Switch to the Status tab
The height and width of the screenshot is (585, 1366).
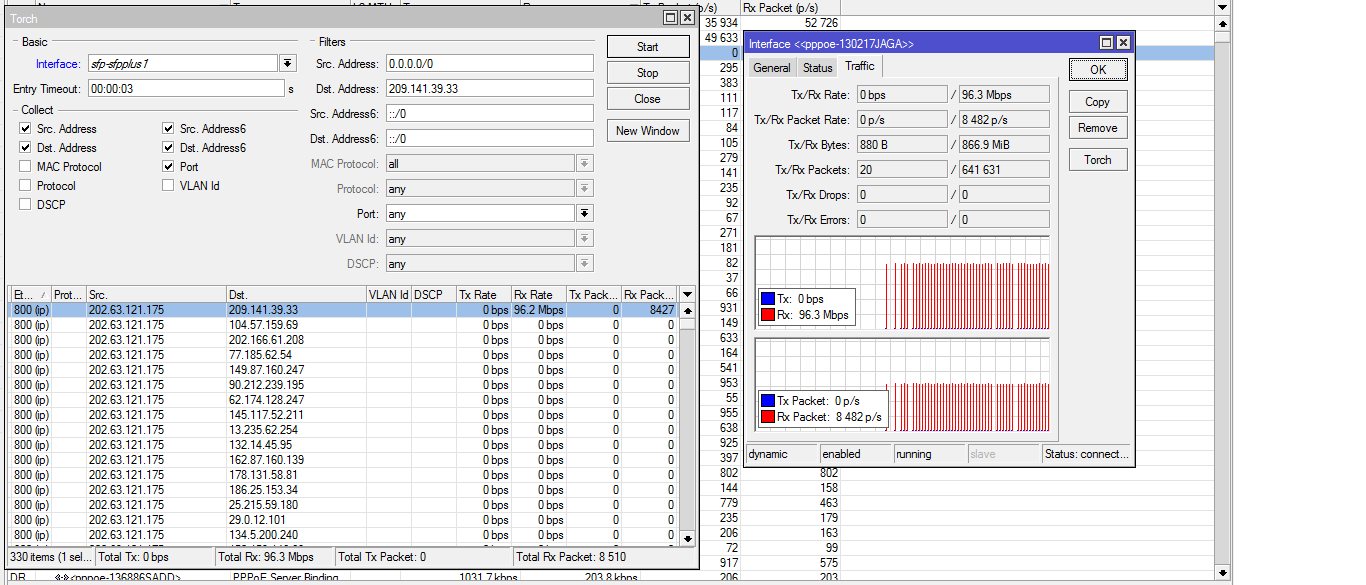tap(817, 68)
